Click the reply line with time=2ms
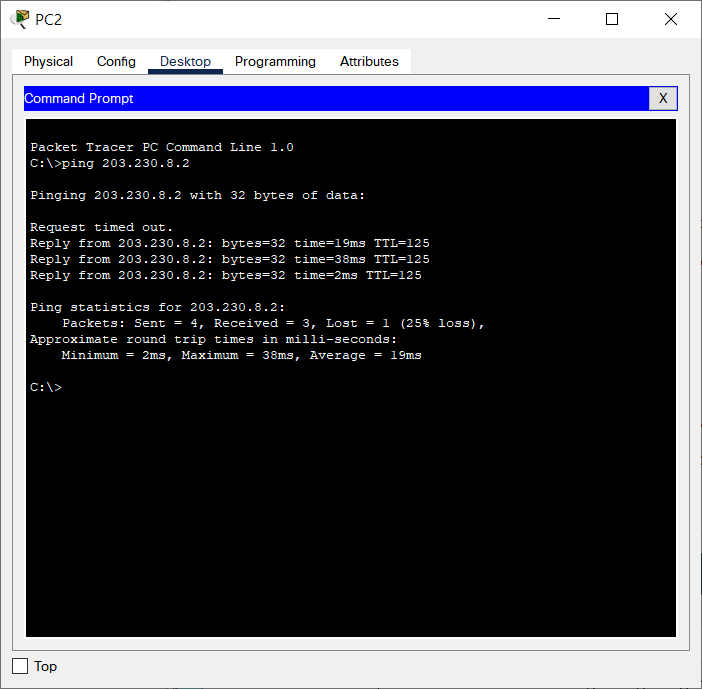 [226, 275]
